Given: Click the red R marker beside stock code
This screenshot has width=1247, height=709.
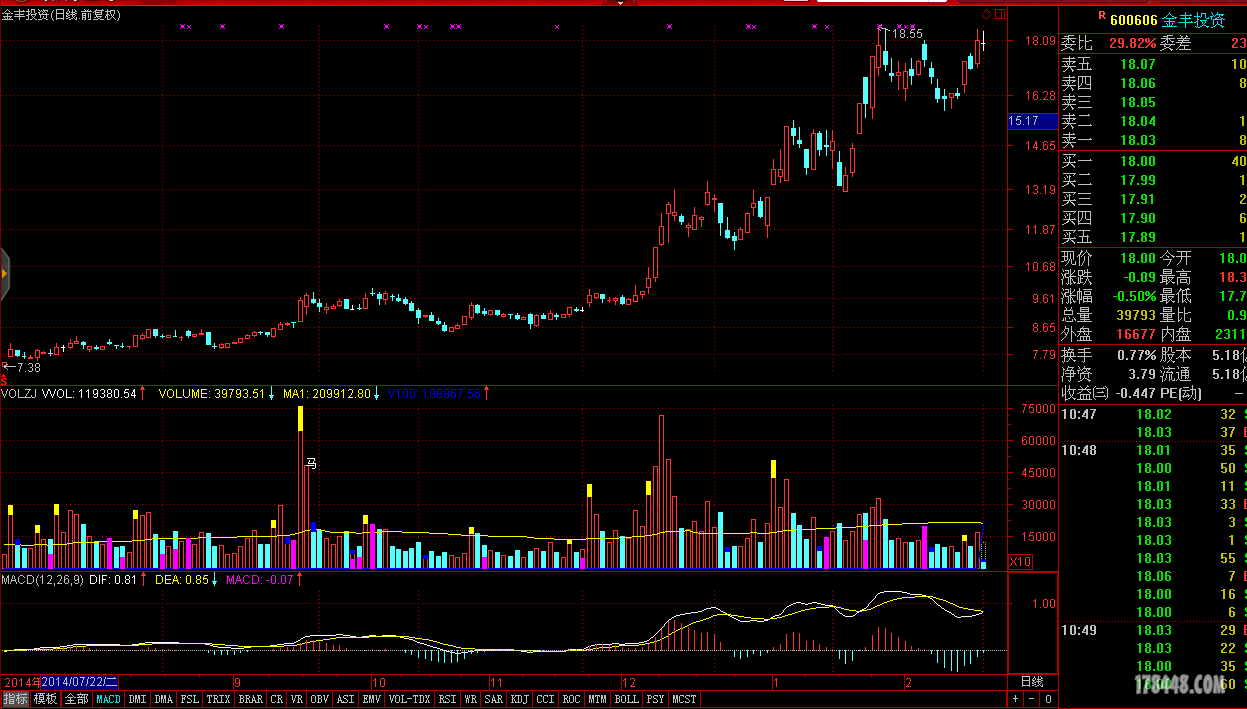Looking at the screenshot, I should (1101, 15).
